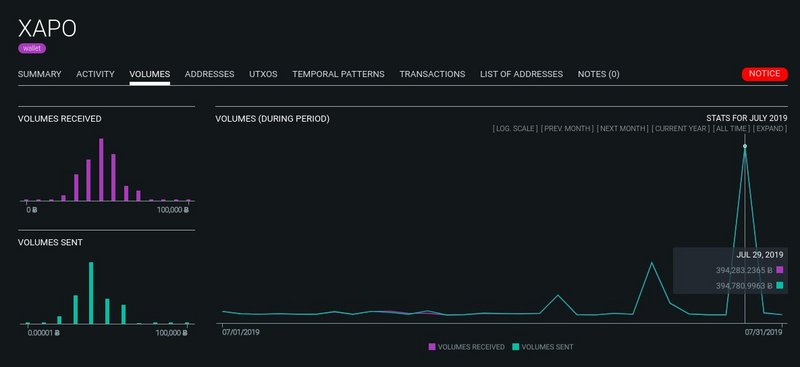Click the Stats for July 2019 label
The height and width of the screenshot is (367, 800).
(746, 118)
